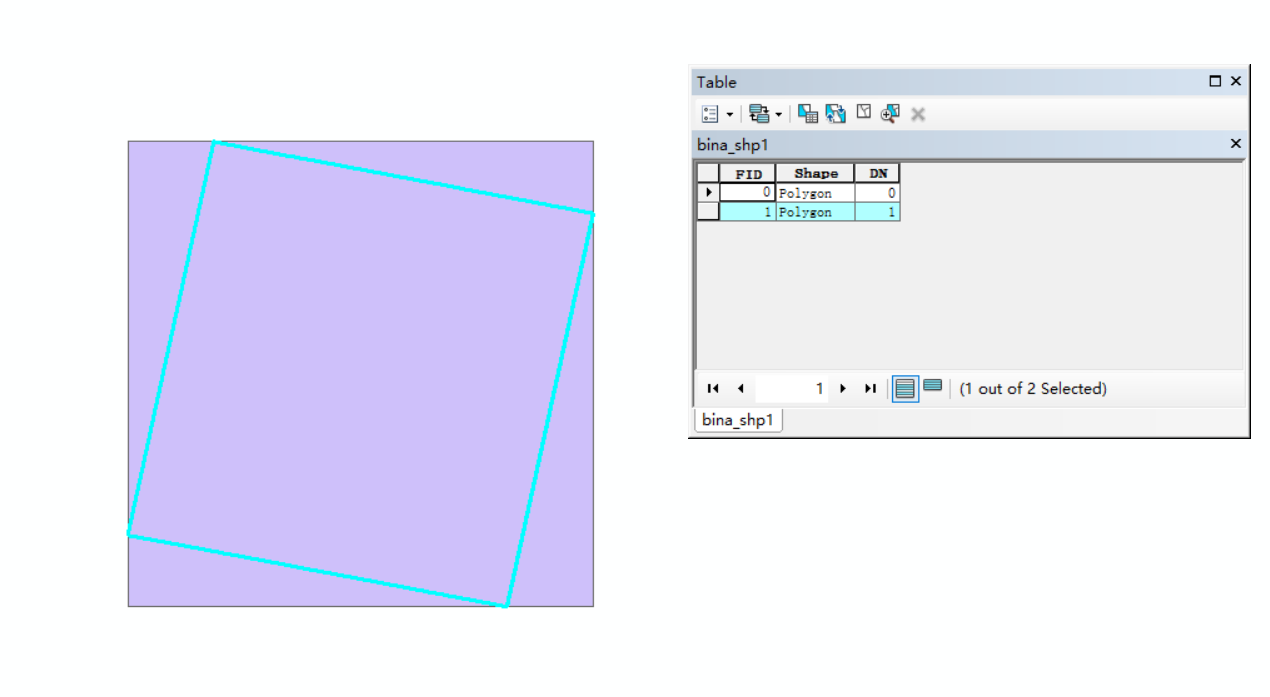Click the Polygon cell in FID 0 row
Screen dimensions: 1270x697
point(816,193)
